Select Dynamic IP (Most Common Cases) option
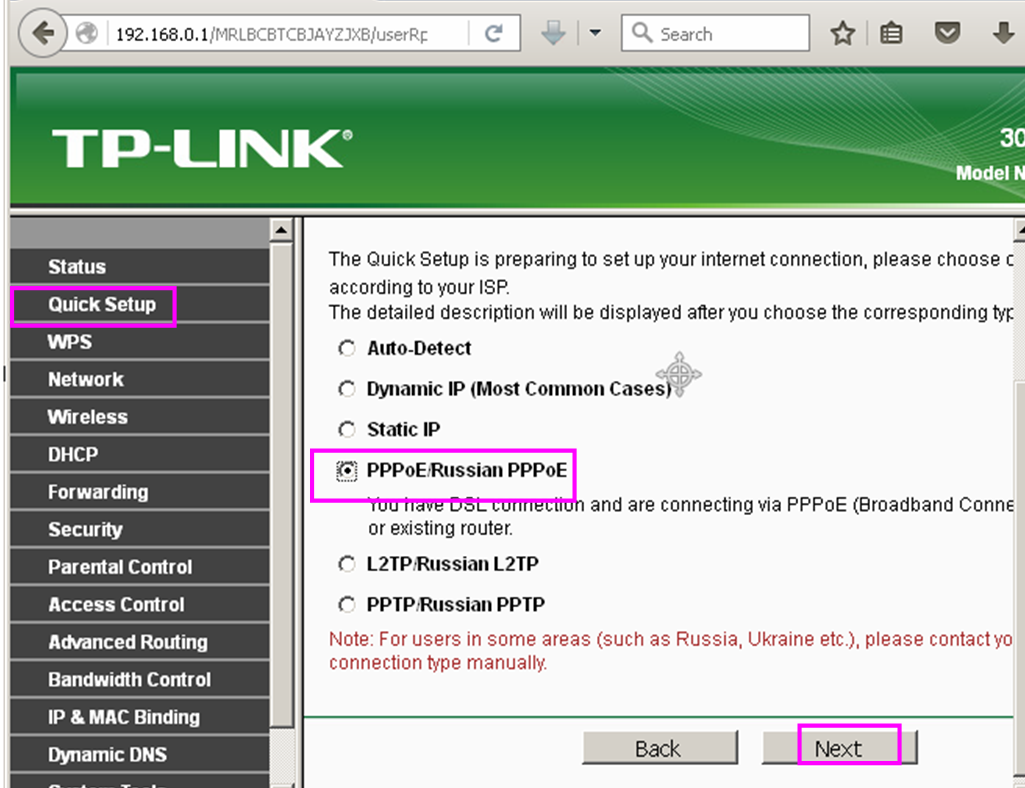Screen dimensions: 1025x788 coord(346,389)
